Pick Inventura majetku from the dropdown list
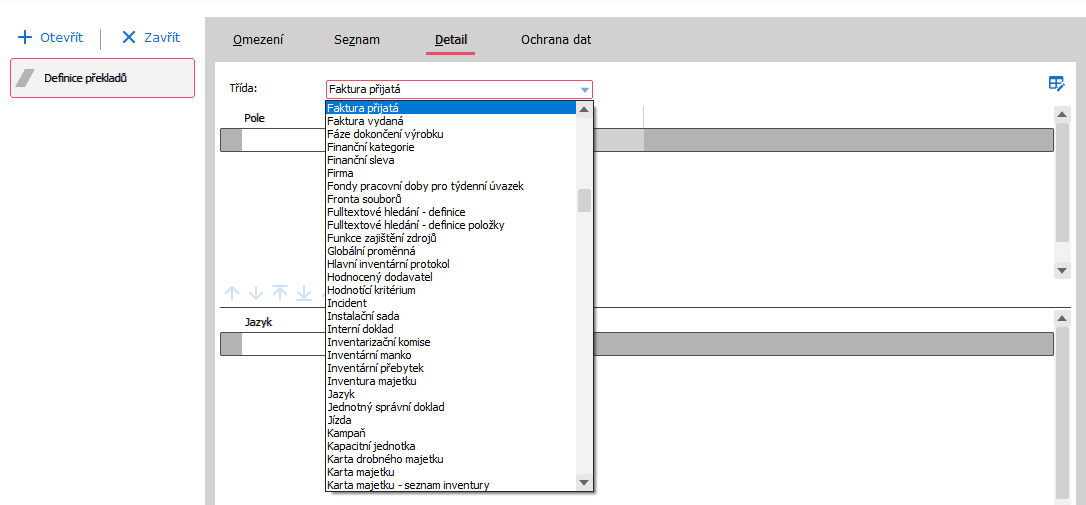The image size is (1086, 505). (x=371, y=381)
